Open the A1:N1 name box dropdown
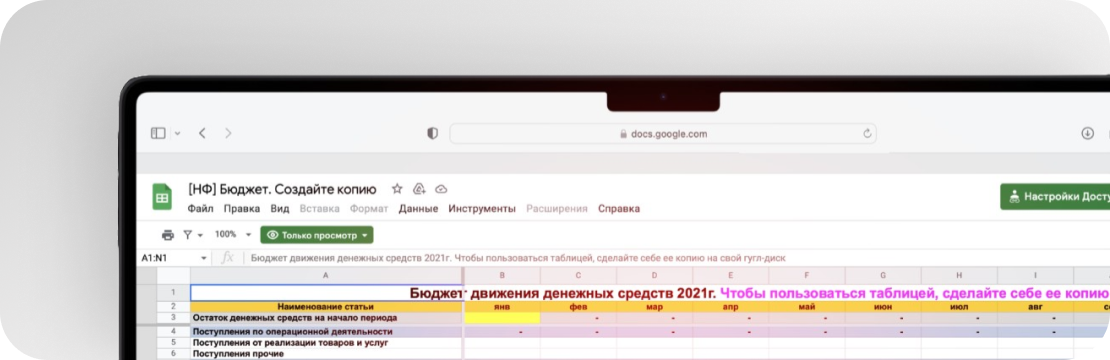Viewport: 1110px width, 360px height. tap(204, 258)
